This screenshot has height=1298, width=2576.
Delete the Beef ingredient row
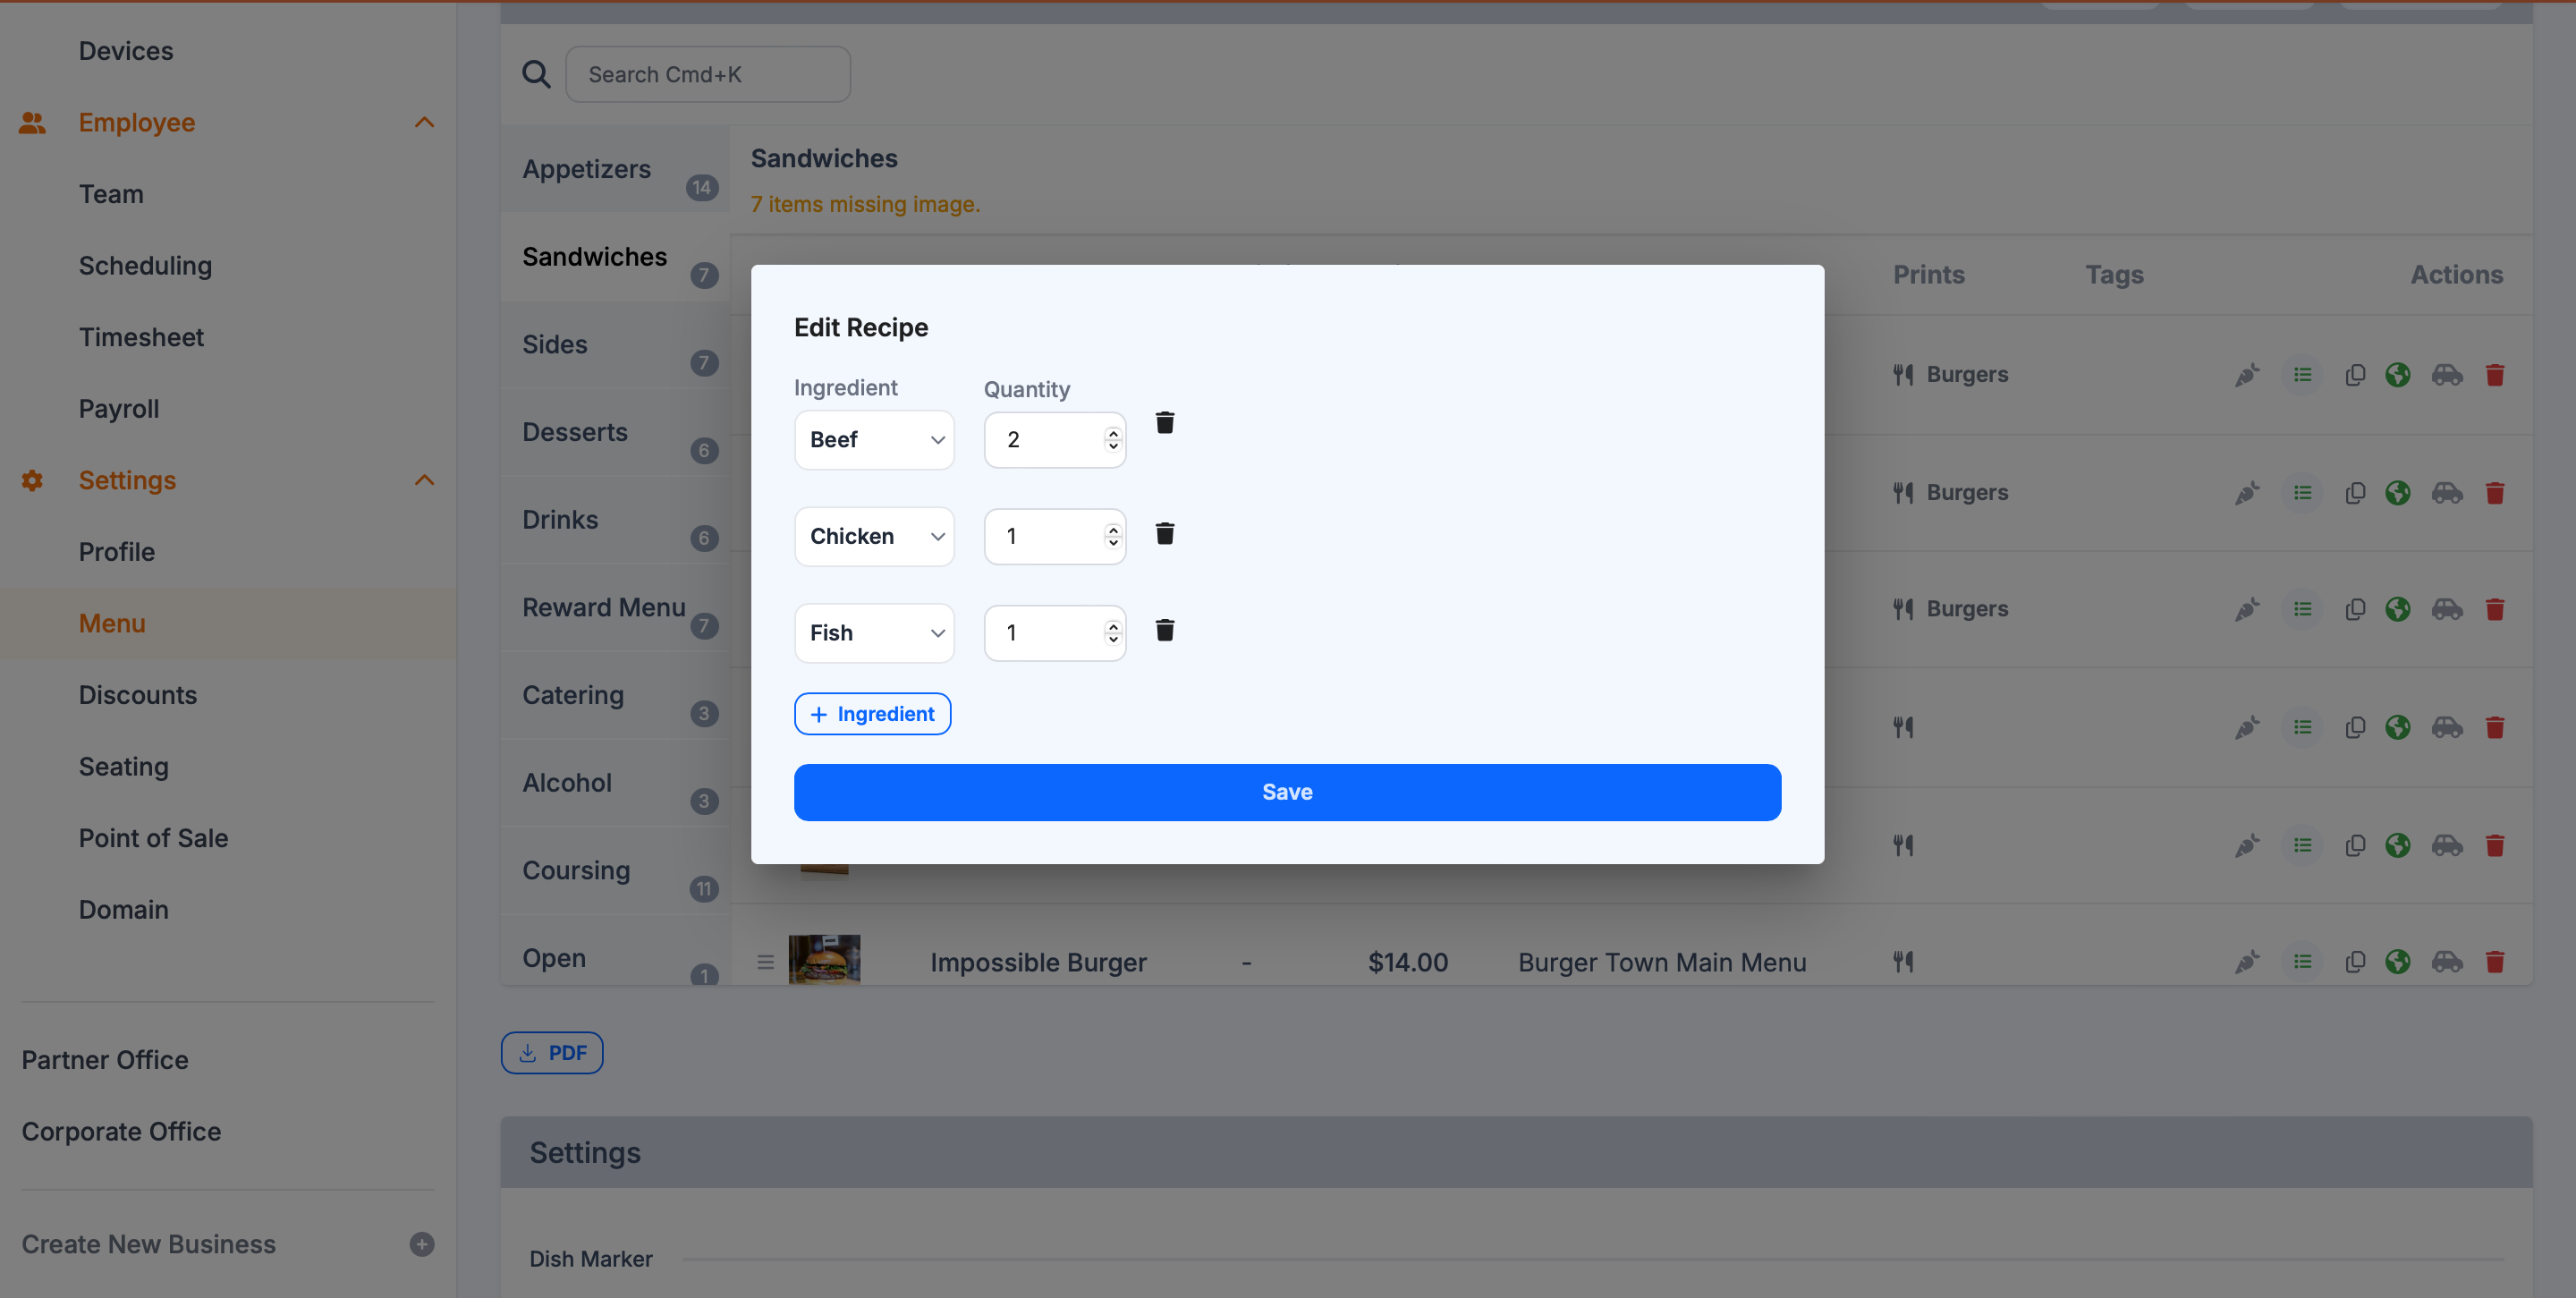click(1164, 423)
